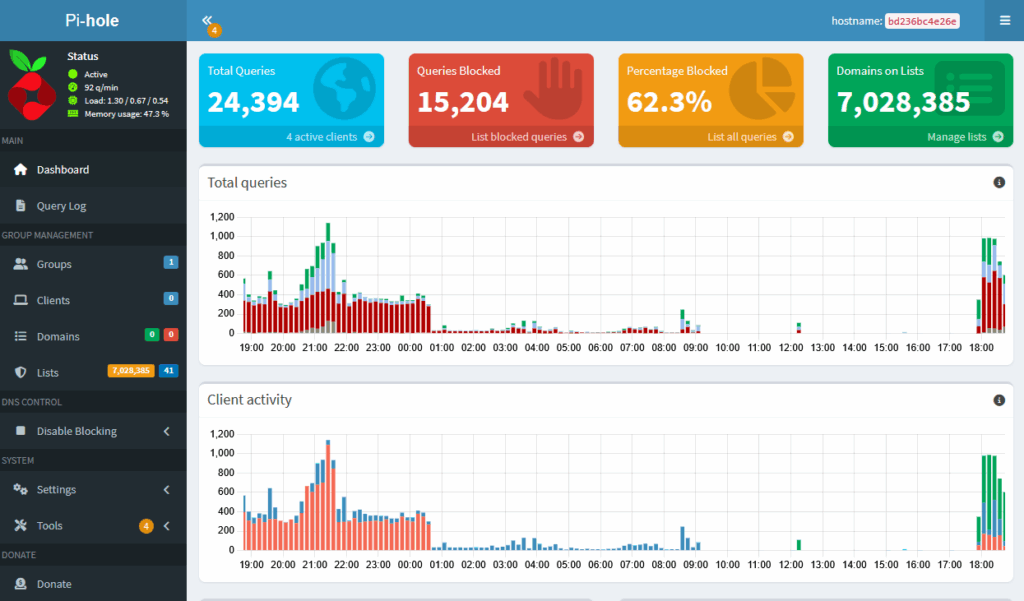Click the arrow icon beside 4 active clients
Viewport: 1024px width, 601px height.
click(x=369, y=137)
